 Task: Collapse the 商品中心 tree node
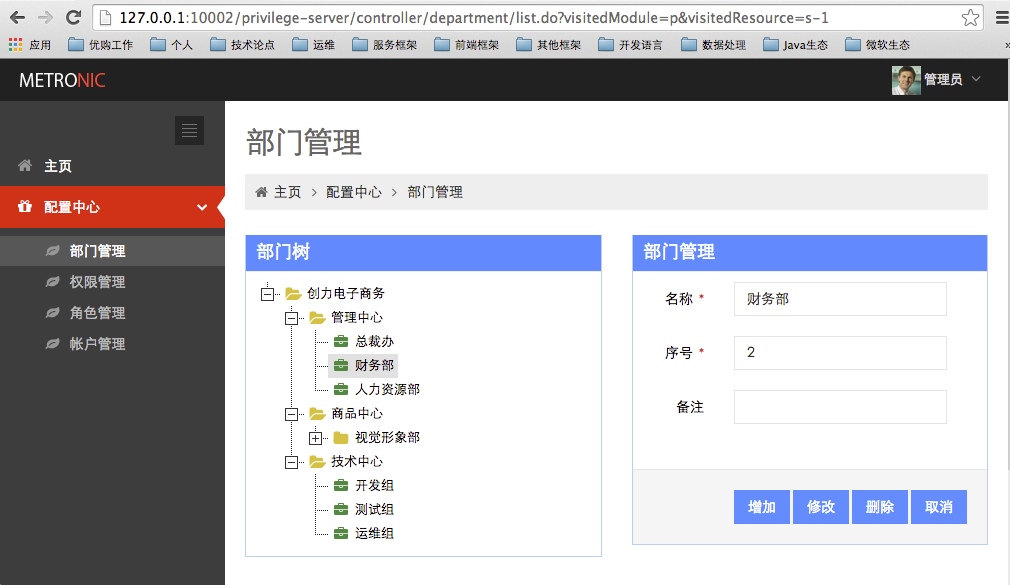291,414
